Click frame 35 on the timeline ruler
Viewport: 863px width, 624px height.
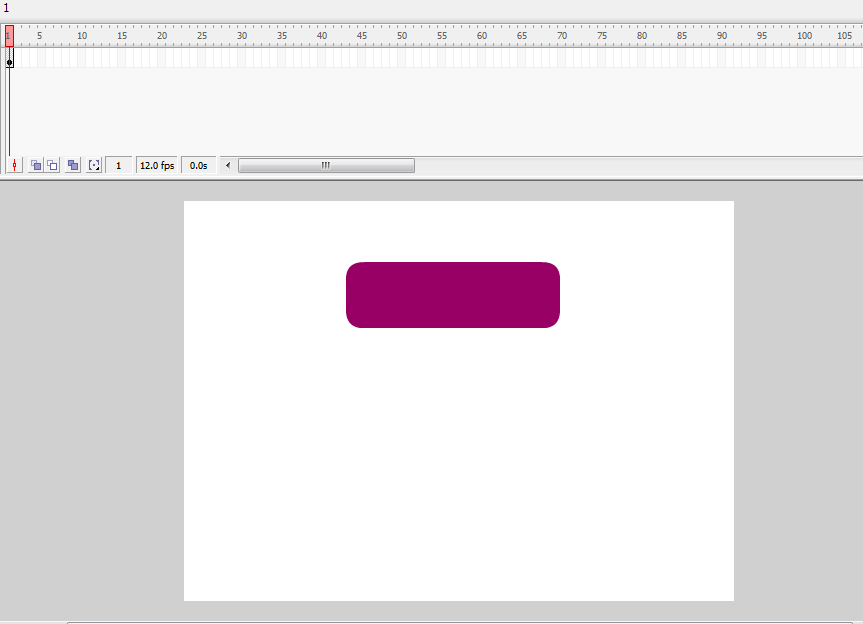[282, 36]
